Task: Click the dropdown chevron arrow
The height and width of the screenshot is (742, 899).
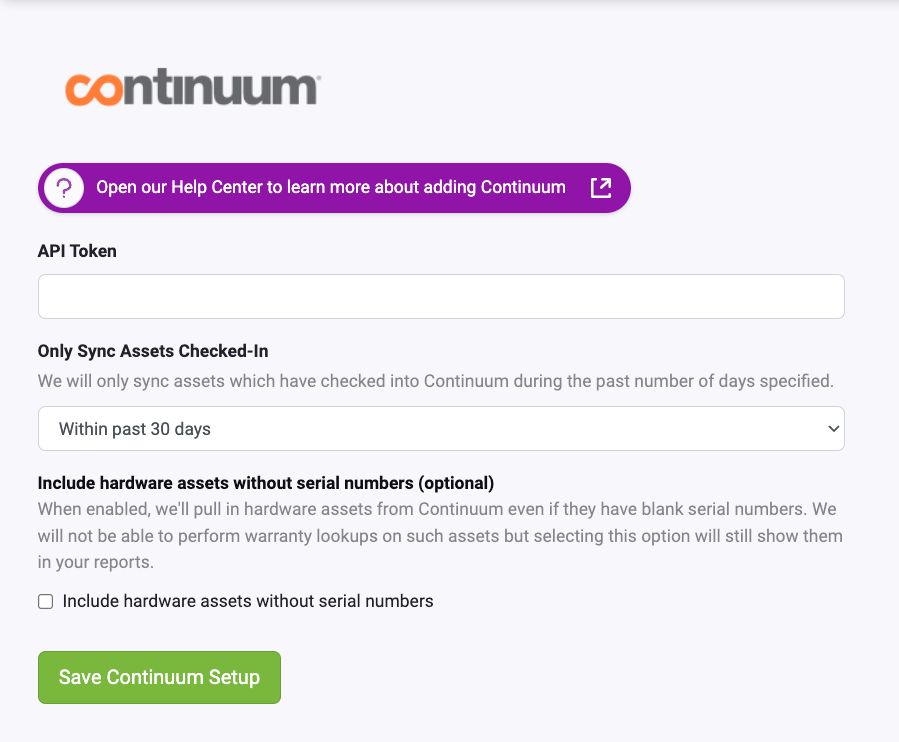Action: coord(832,428)
